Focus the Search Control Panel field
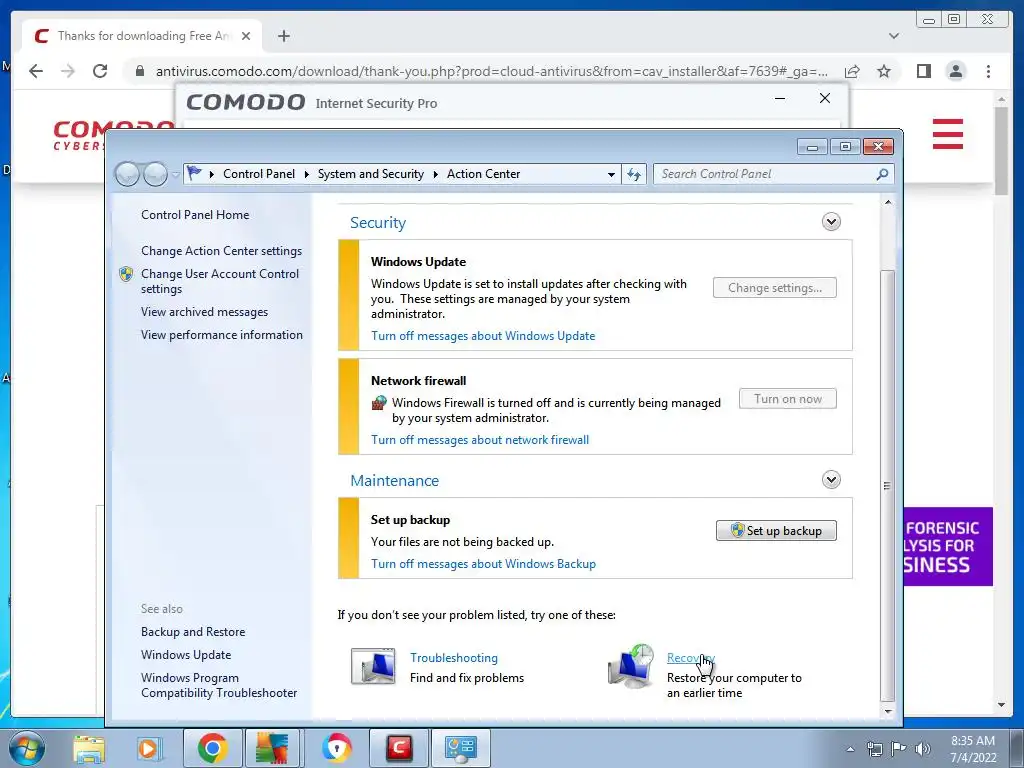 click(764, 174)
